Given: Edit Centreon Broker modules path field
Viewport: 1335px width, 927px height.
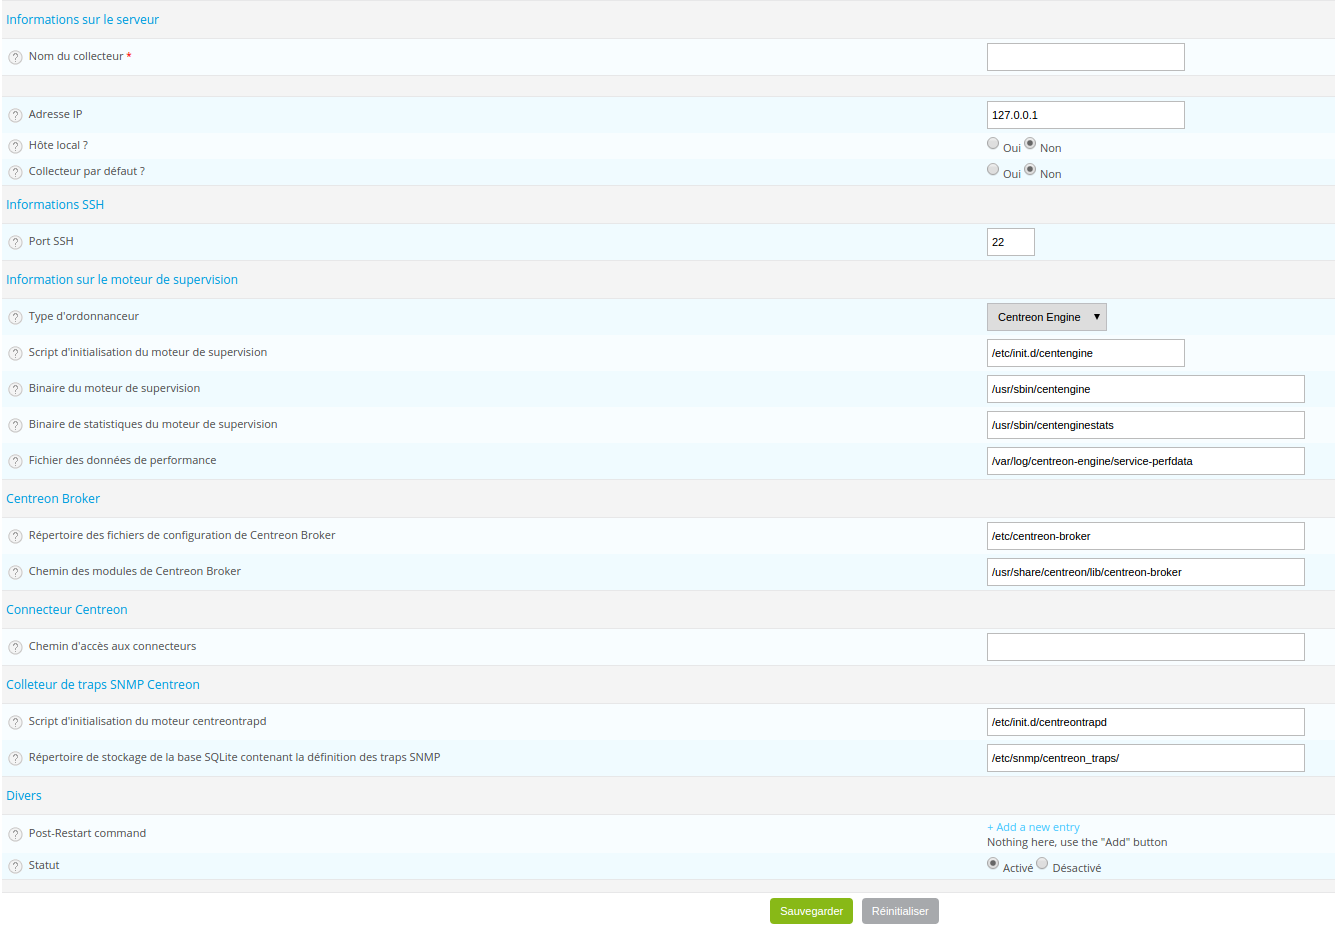Looking at the screenshot, I should point(1145,572).
